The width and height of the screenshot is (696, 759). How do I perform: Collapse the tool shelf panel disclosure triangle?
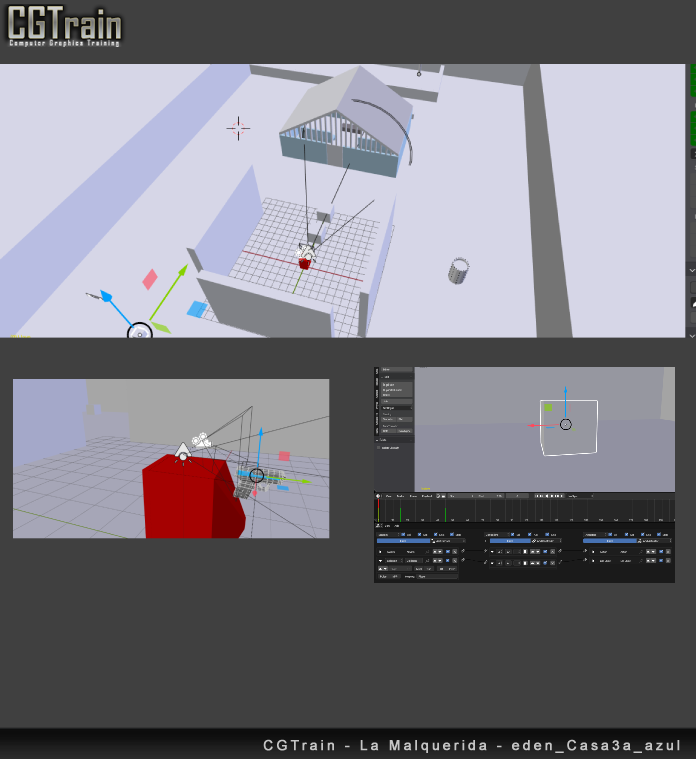[378, 440]
